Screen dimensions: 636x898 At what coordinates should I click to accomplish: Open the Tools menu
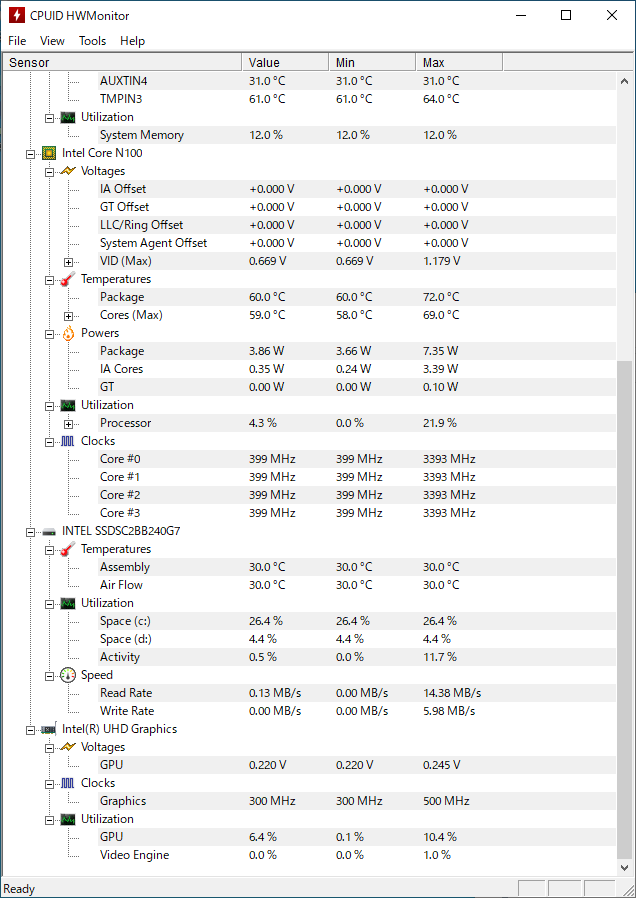93,41
